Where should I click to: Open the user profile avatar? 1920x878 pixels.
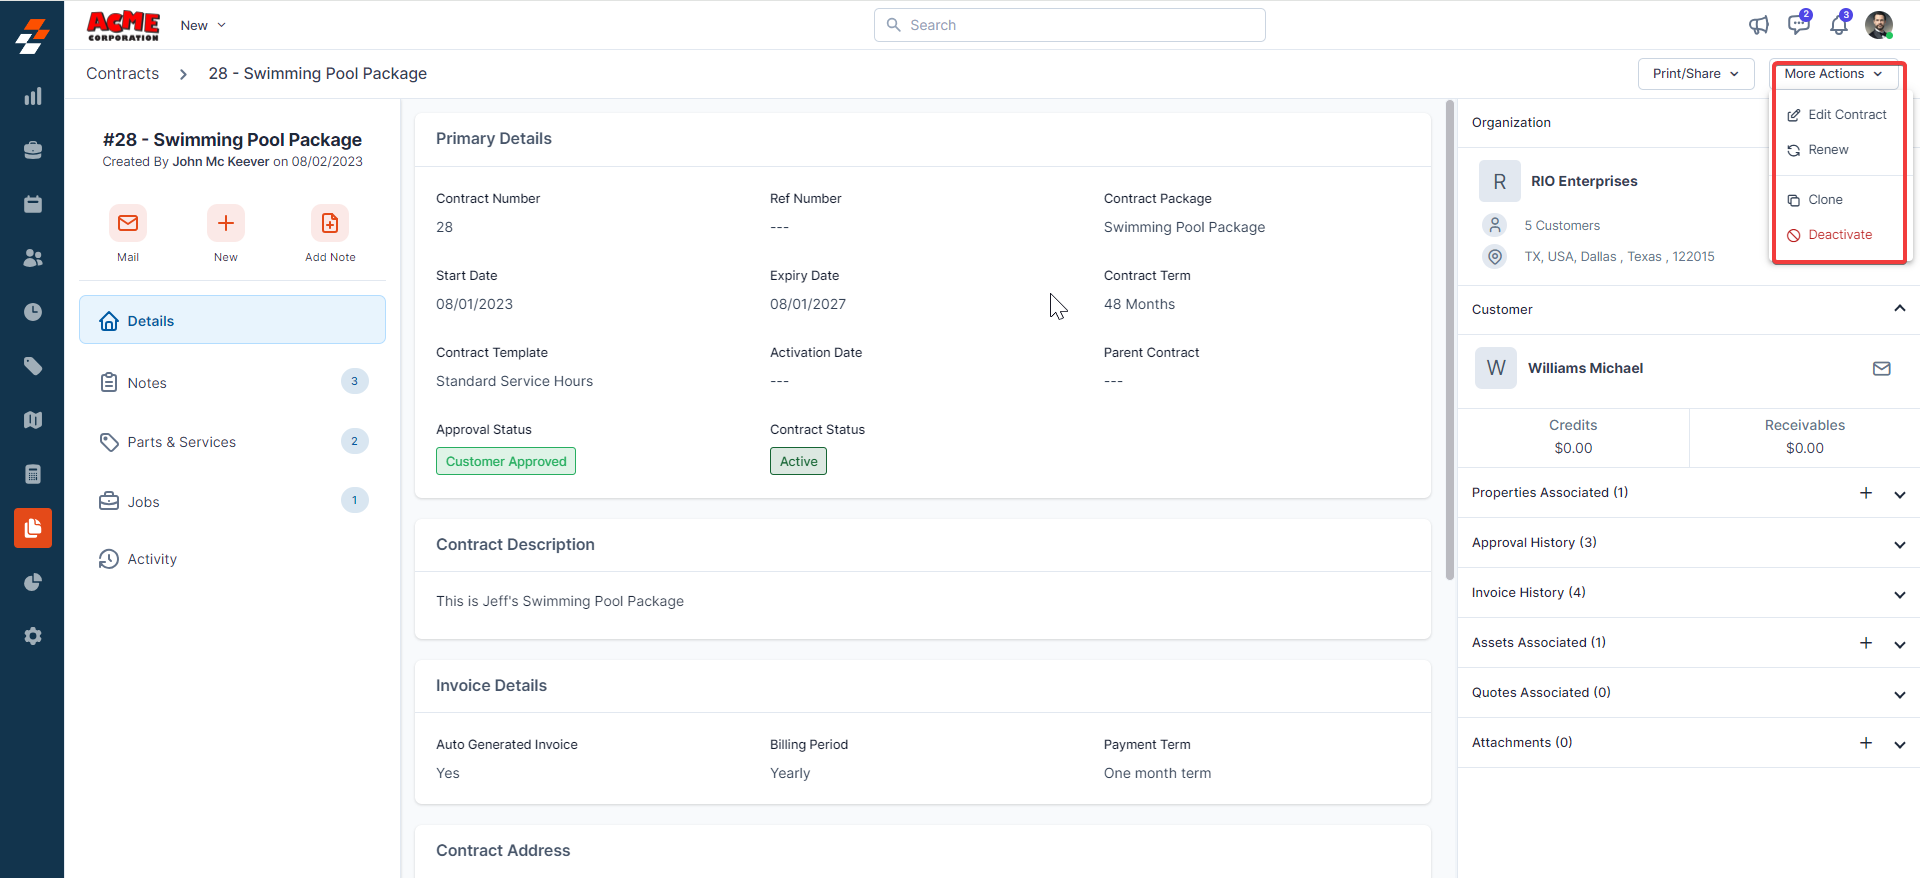[x=1879, y=25]
